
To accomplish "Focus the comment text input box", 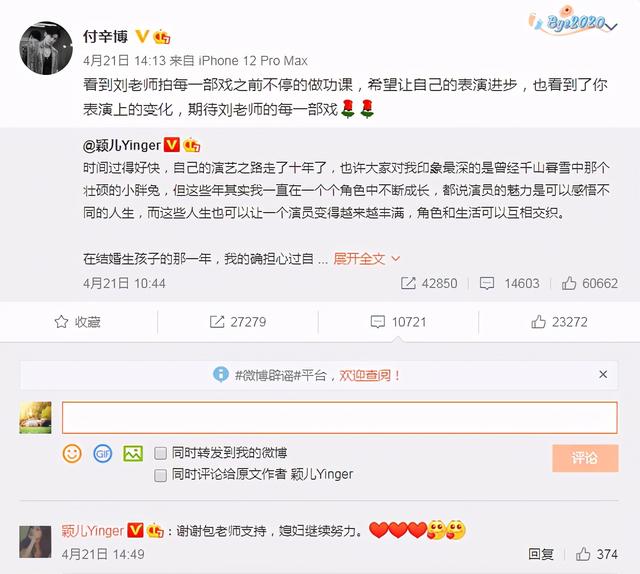I will 340,418.
